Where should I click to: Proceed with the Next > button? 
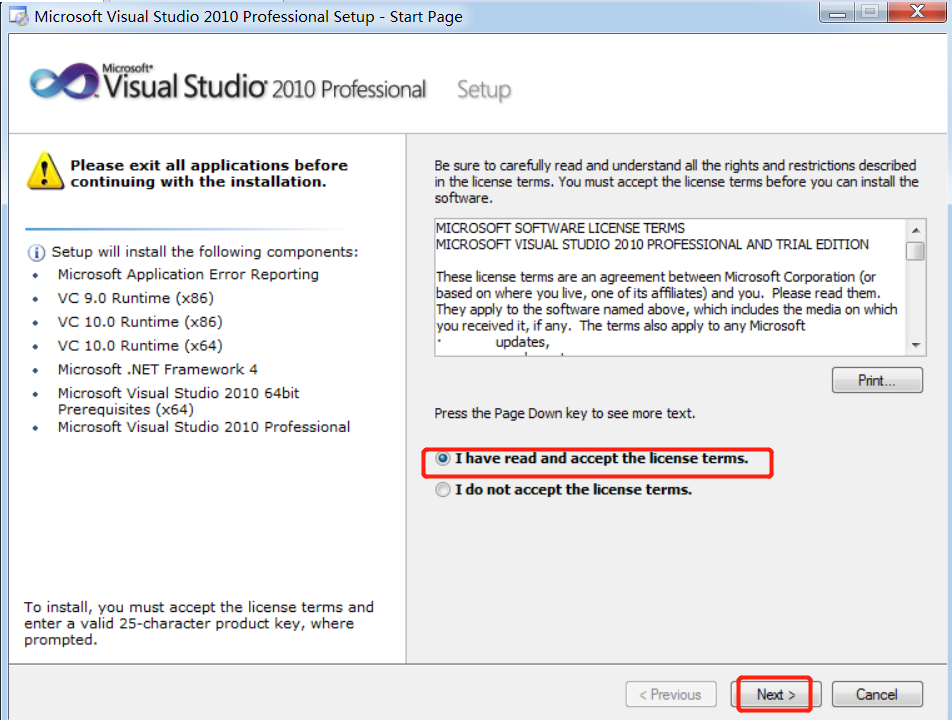pos(777,694)
